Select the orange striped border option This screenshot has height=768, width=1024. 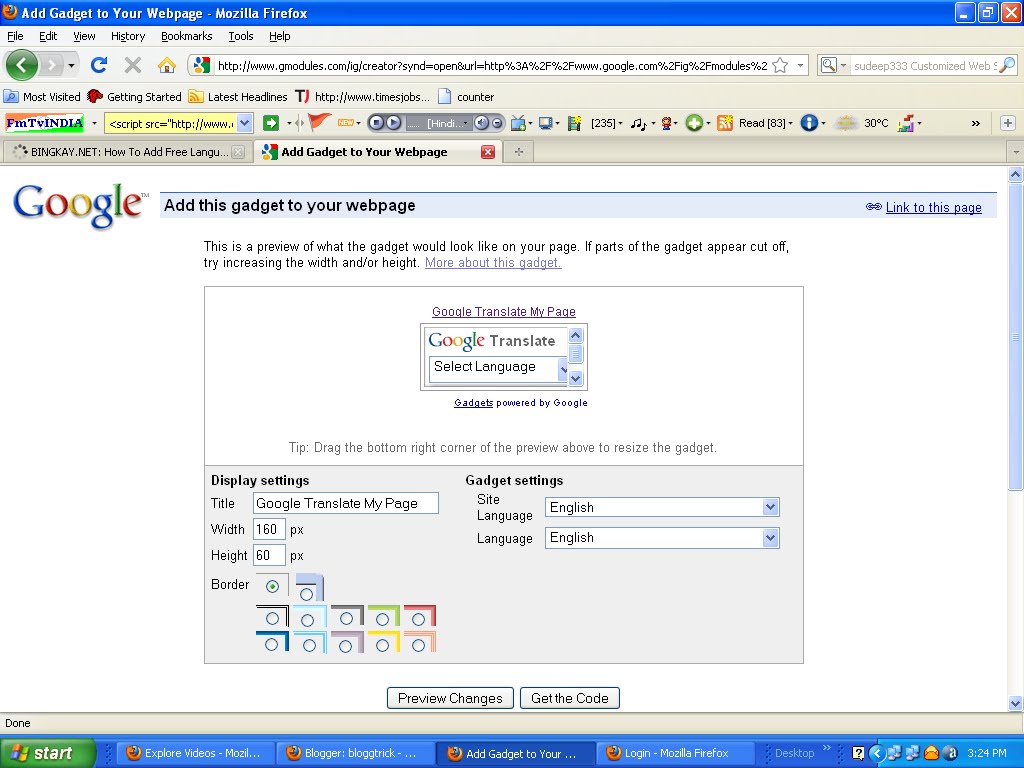coord(419,645)
